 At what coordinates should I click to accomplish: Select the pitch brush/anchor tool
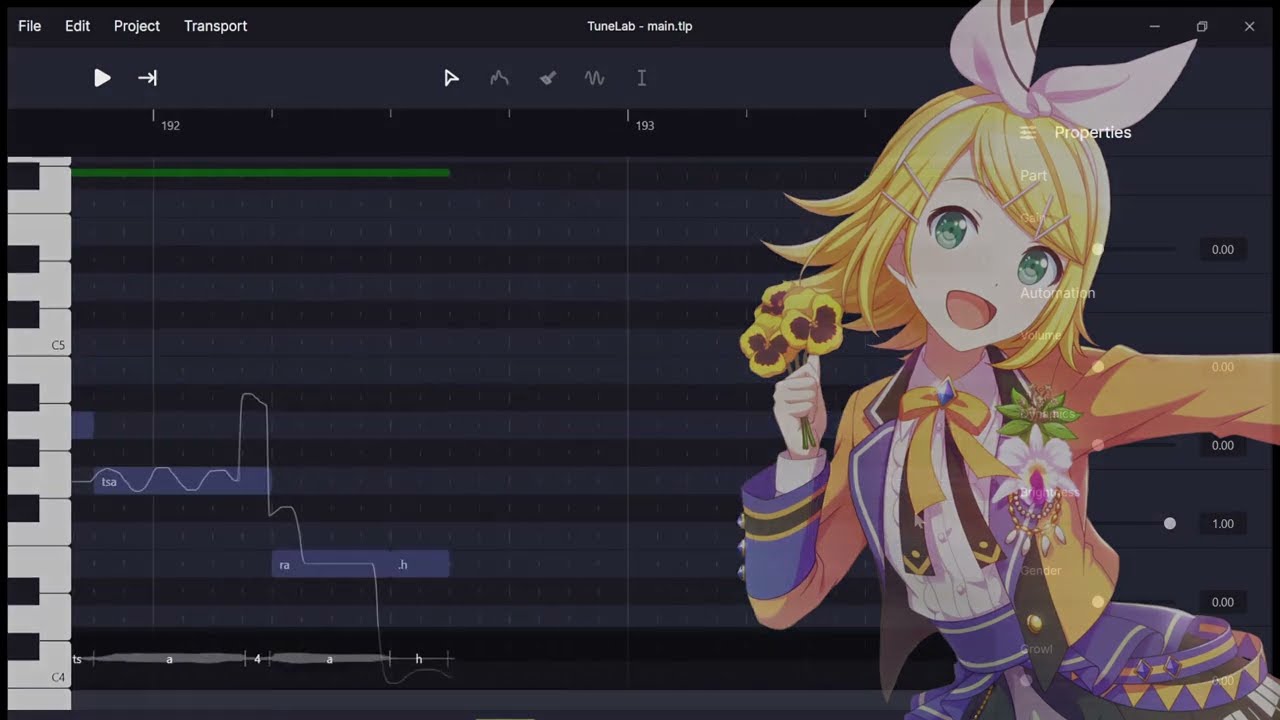pos(547,78)
